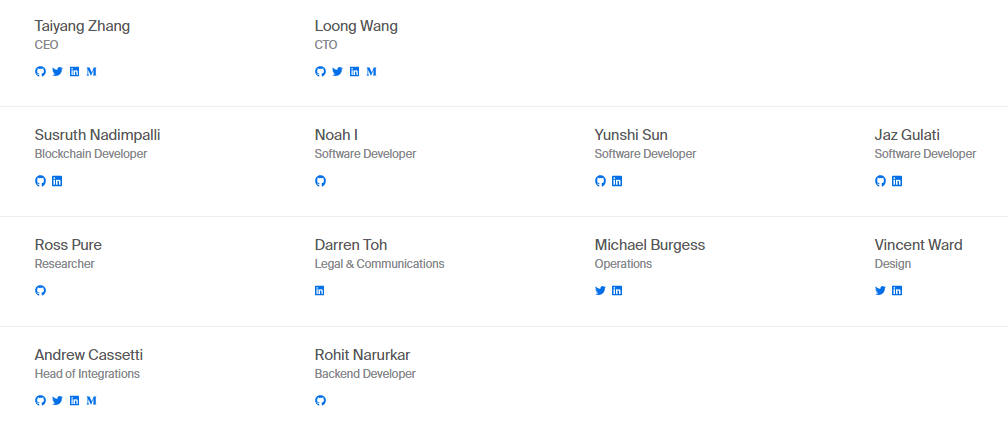This screenshot has width=1008, height=442.
Task: Open Jaz Gulati's LinkedIn icon
Action: pyautogui.click(x=897, y=181)
